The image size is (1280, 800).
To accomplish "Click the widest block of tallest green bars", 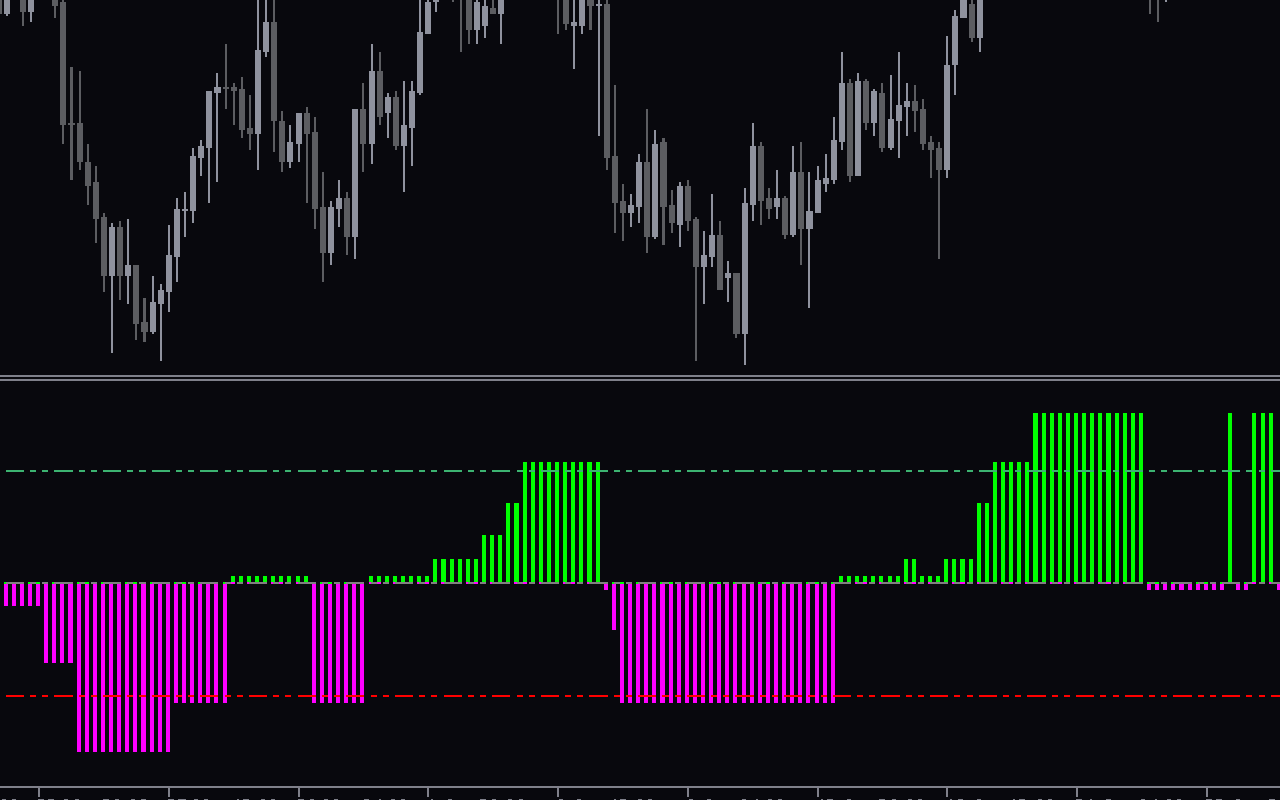I will (x=1088, y=498).
